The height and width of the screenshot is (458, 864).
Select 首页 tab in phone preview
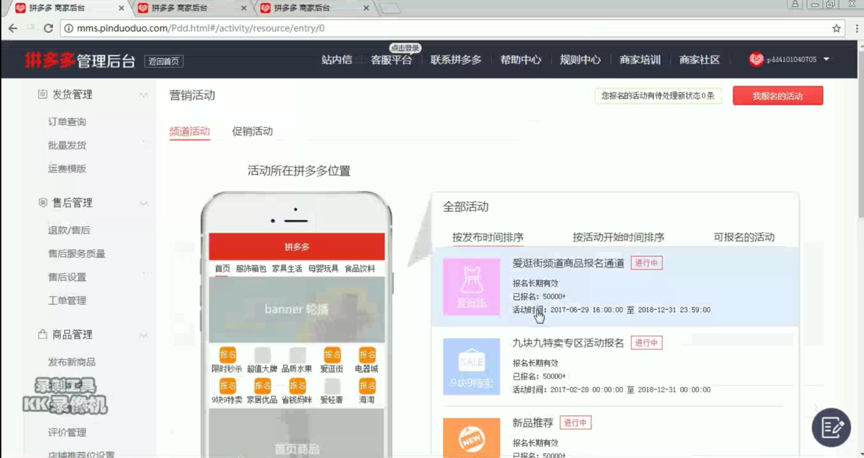[222, 268]
